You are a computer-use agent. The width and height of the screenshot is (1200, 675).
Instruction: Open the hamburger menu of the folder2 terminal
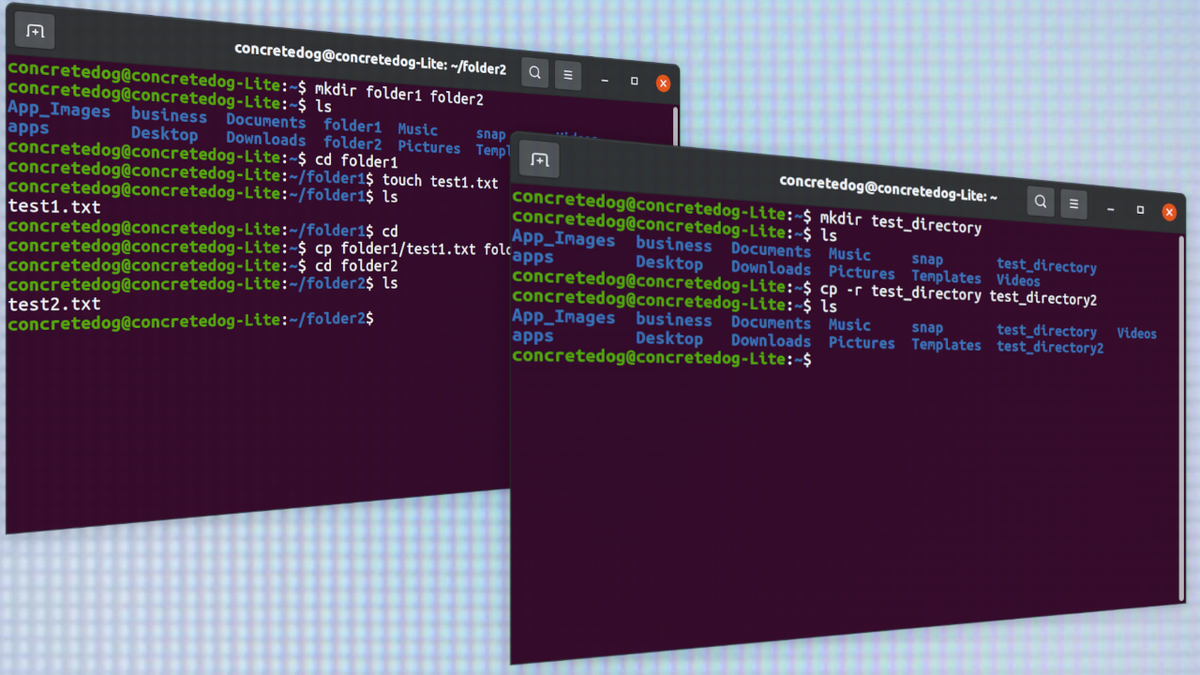pos(568,74)
